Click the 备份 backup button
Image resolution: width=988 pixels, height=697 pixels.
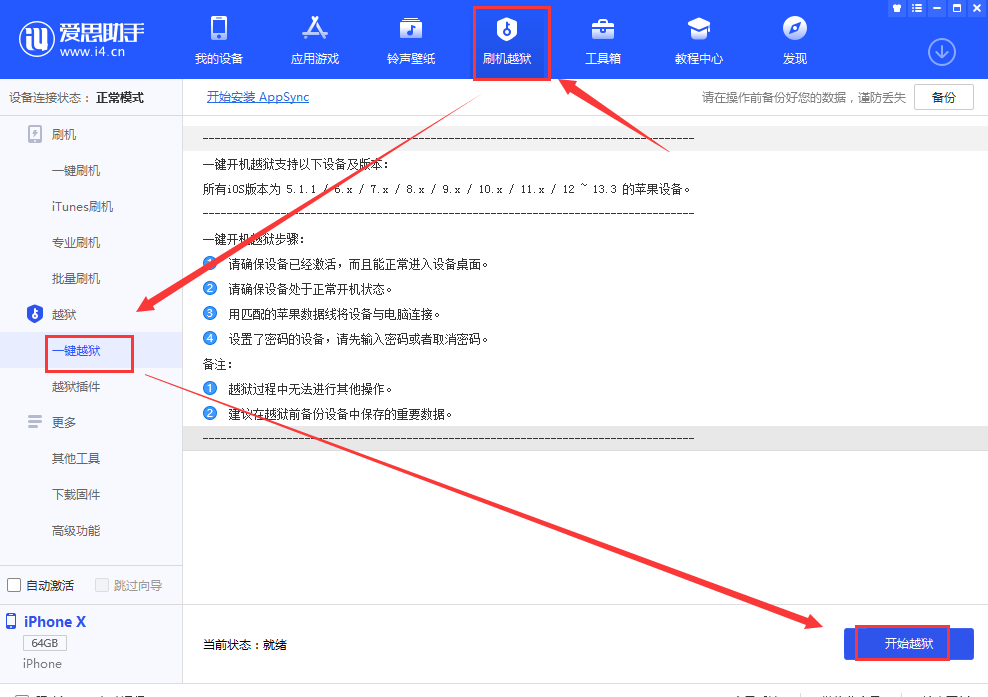pos(943,97)
